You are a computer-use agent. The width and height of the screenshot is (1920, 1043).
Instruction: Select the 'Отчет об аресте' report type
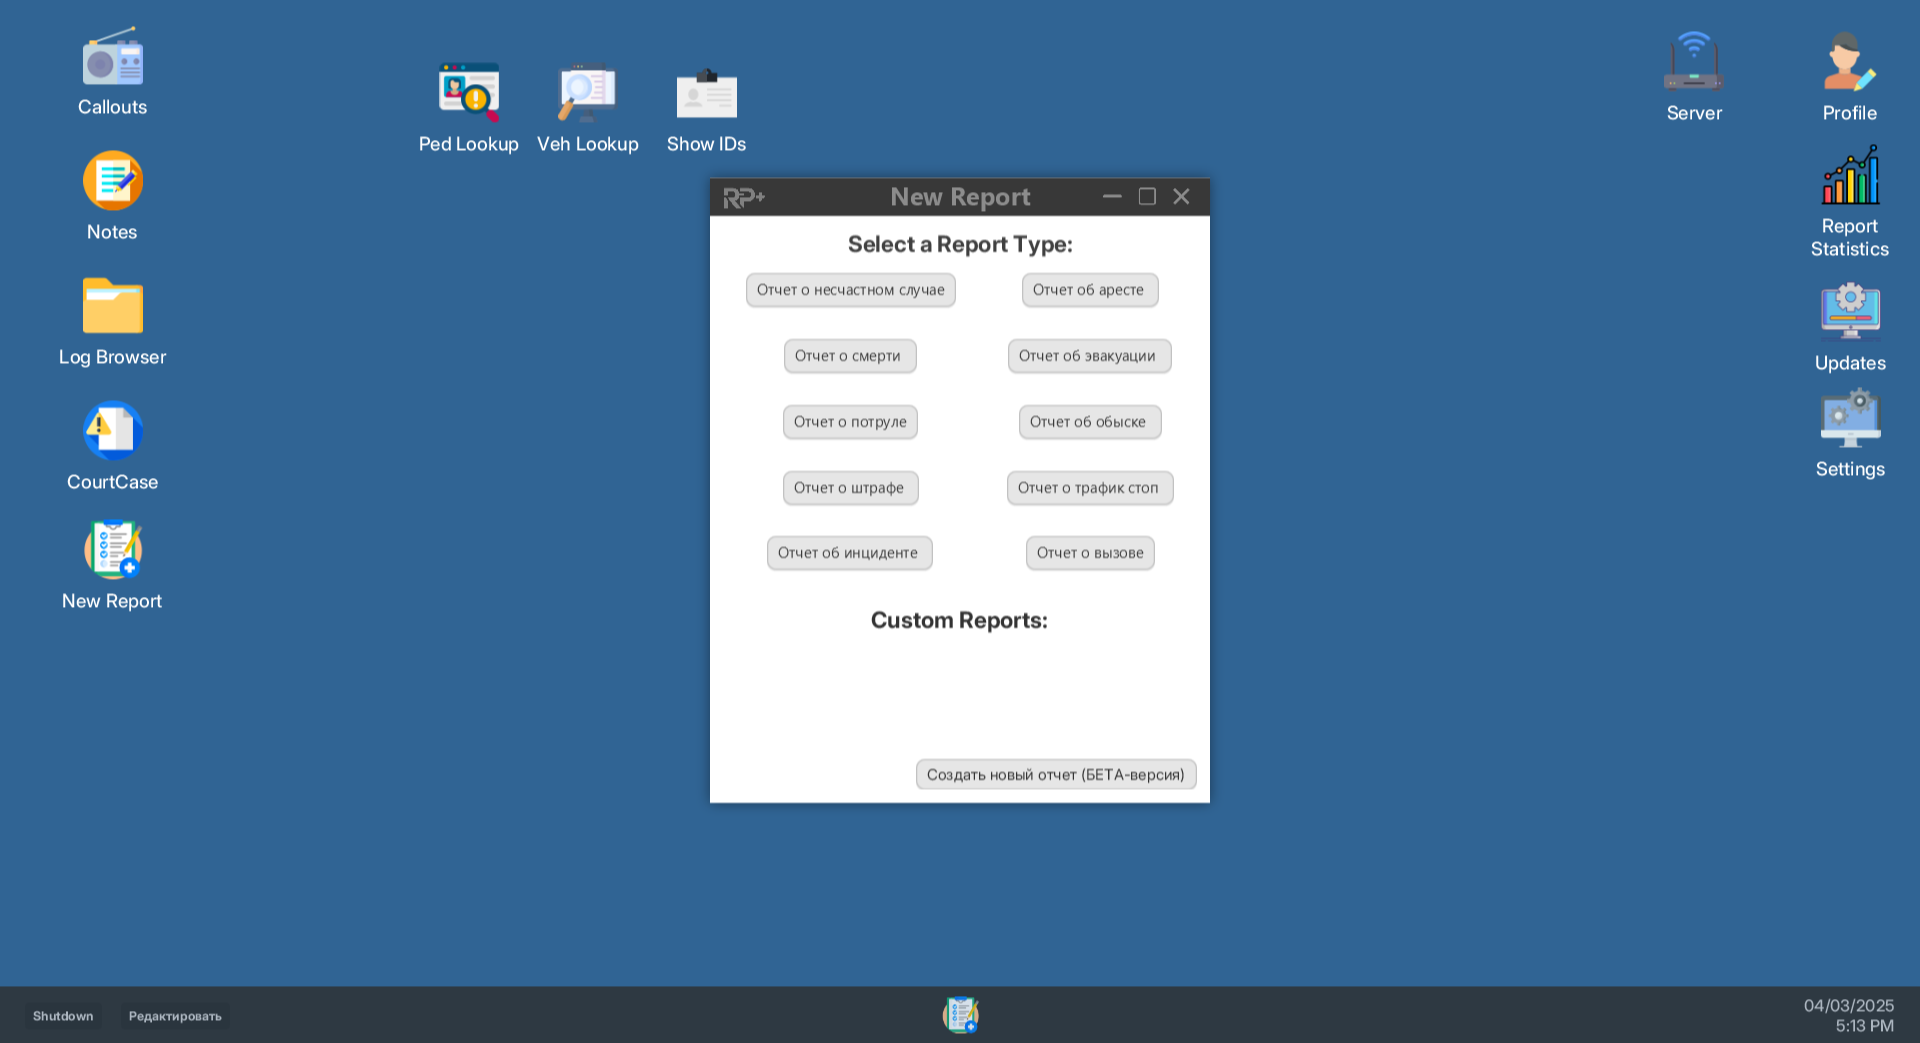coord(1089,290)
